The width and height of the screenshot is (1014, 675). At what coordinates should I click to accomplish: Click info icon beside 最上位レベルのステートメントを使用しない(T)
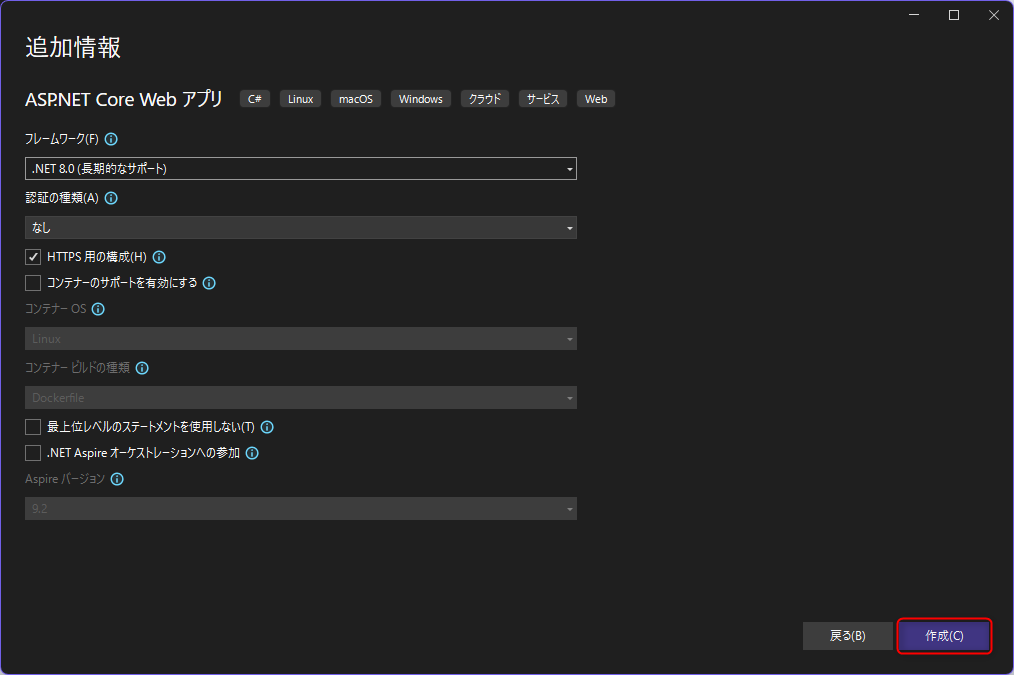tap(267, 427)
